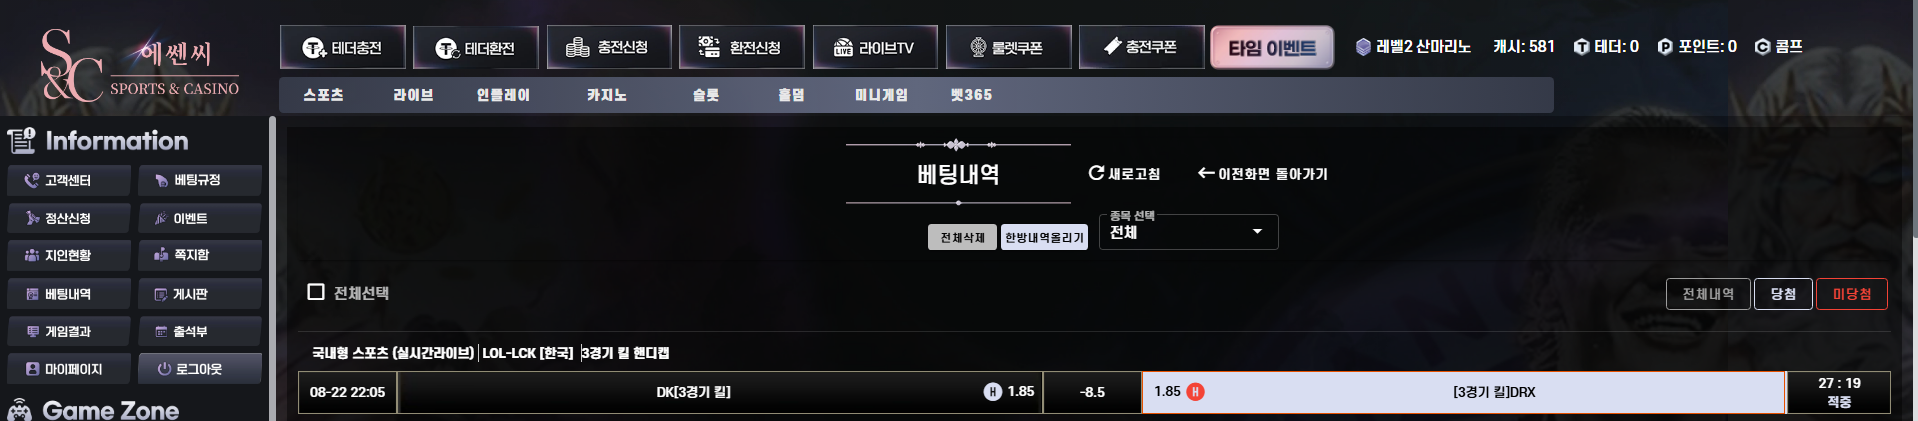1918x421 pixels.
Task: Open 환전신청 withdrawal request
Action: 741,47
